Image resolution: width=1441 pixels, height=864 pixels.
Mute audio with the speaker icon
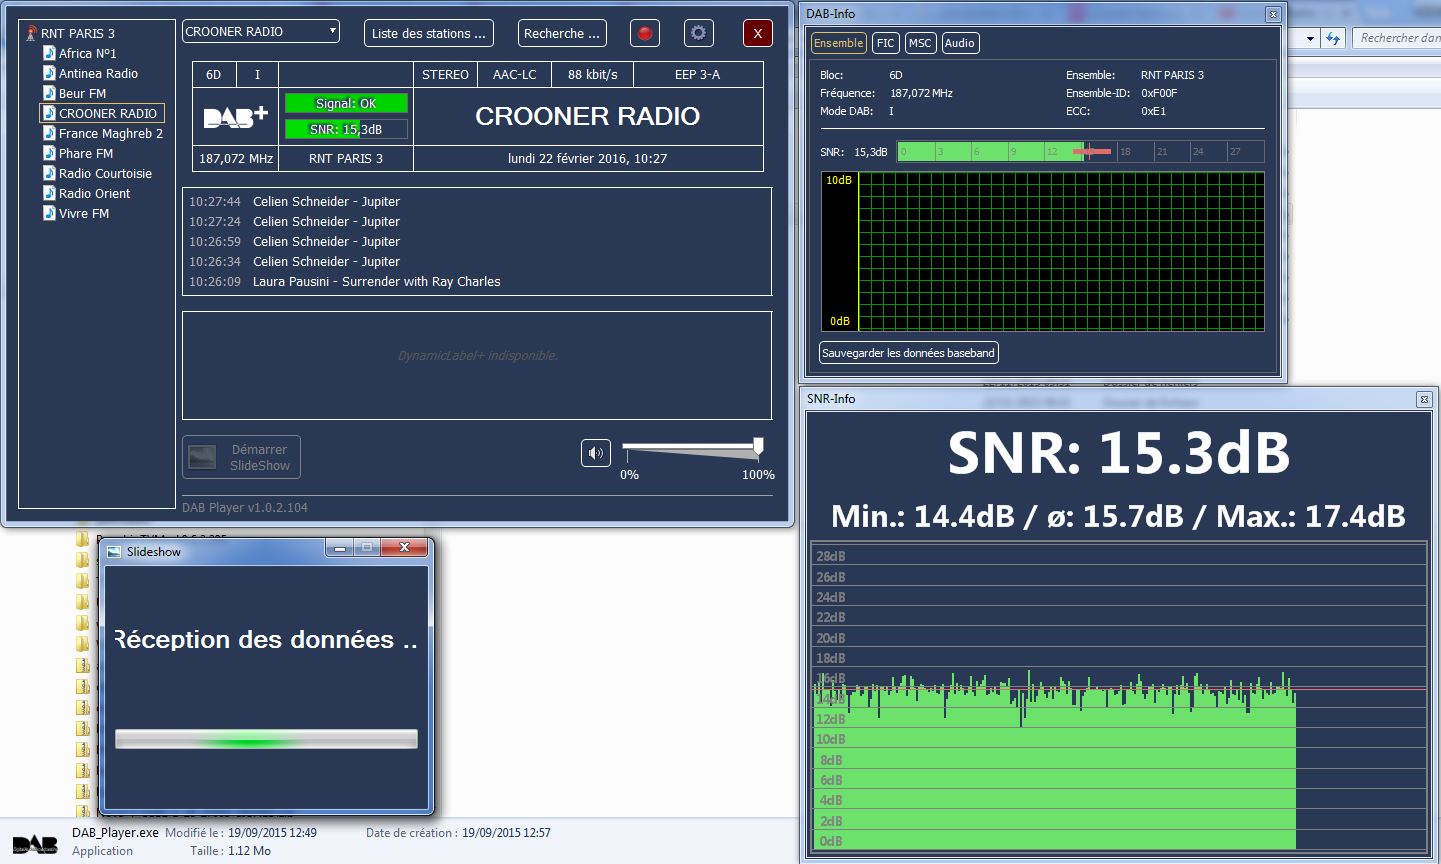click(596, 453)
